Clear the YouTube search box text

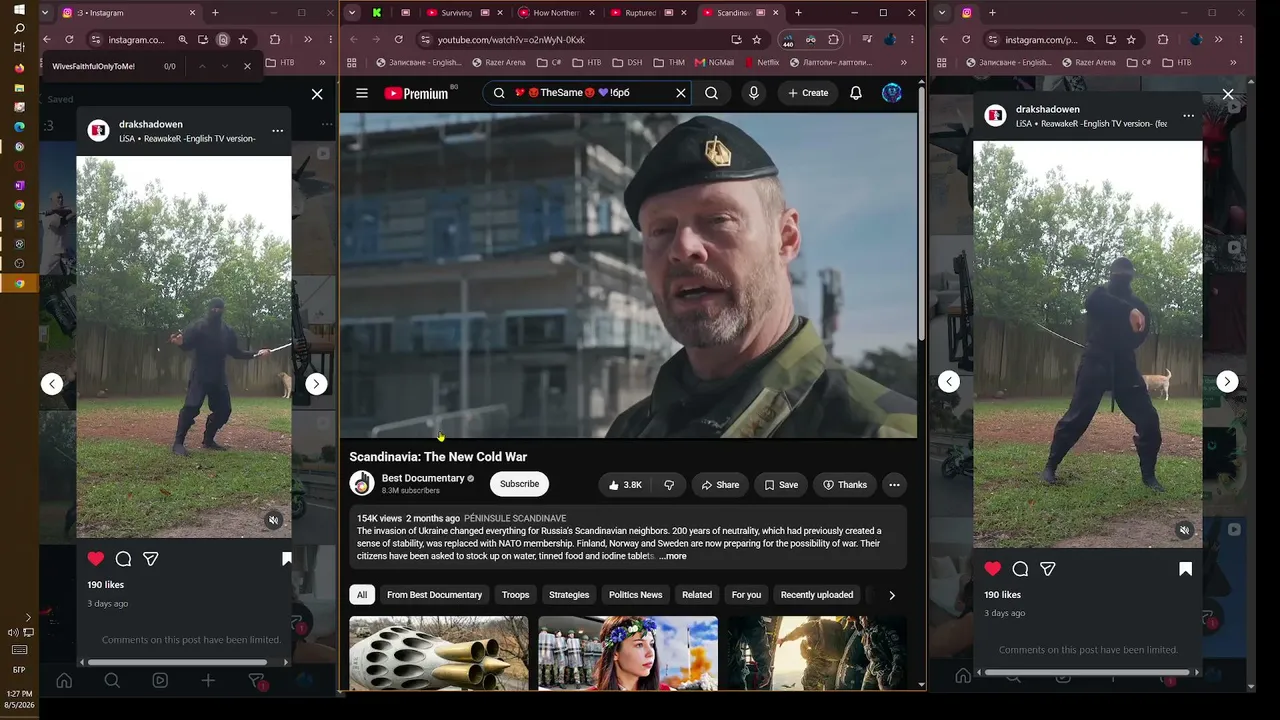click(x=681, y=93)
